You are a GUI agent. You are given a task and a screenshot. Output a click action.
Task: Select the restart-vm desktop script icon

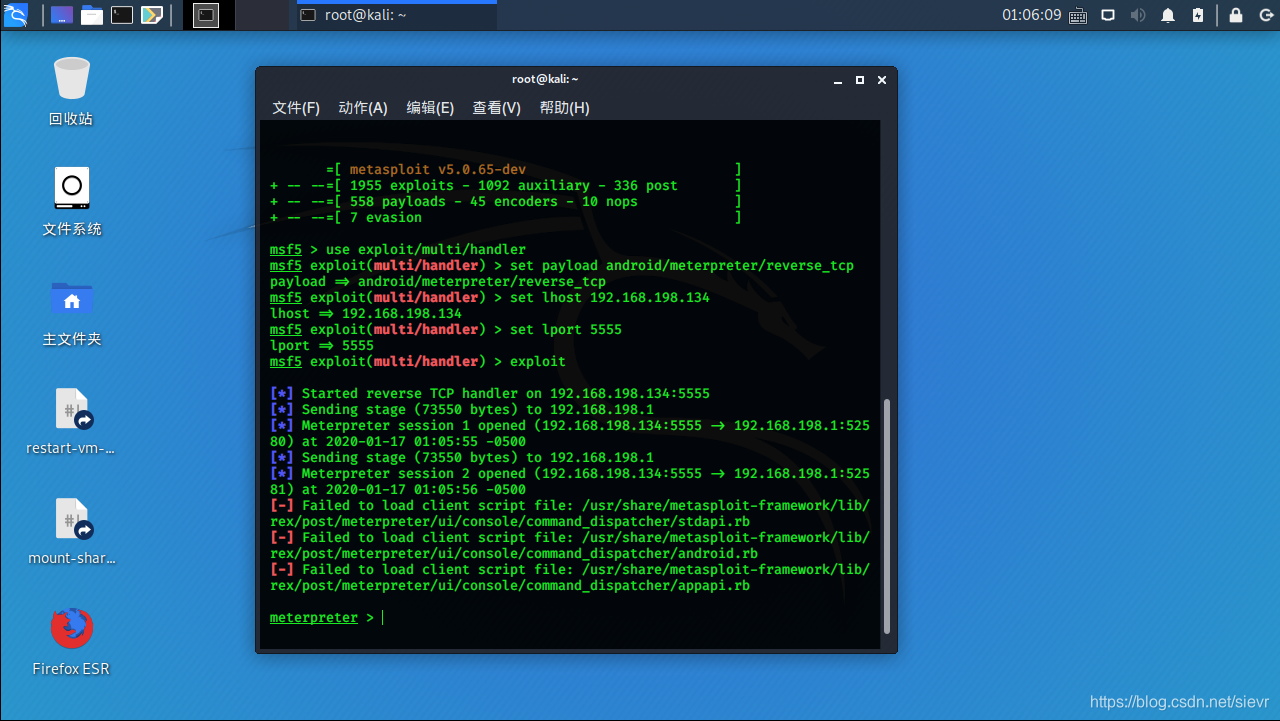coord(71,420)
